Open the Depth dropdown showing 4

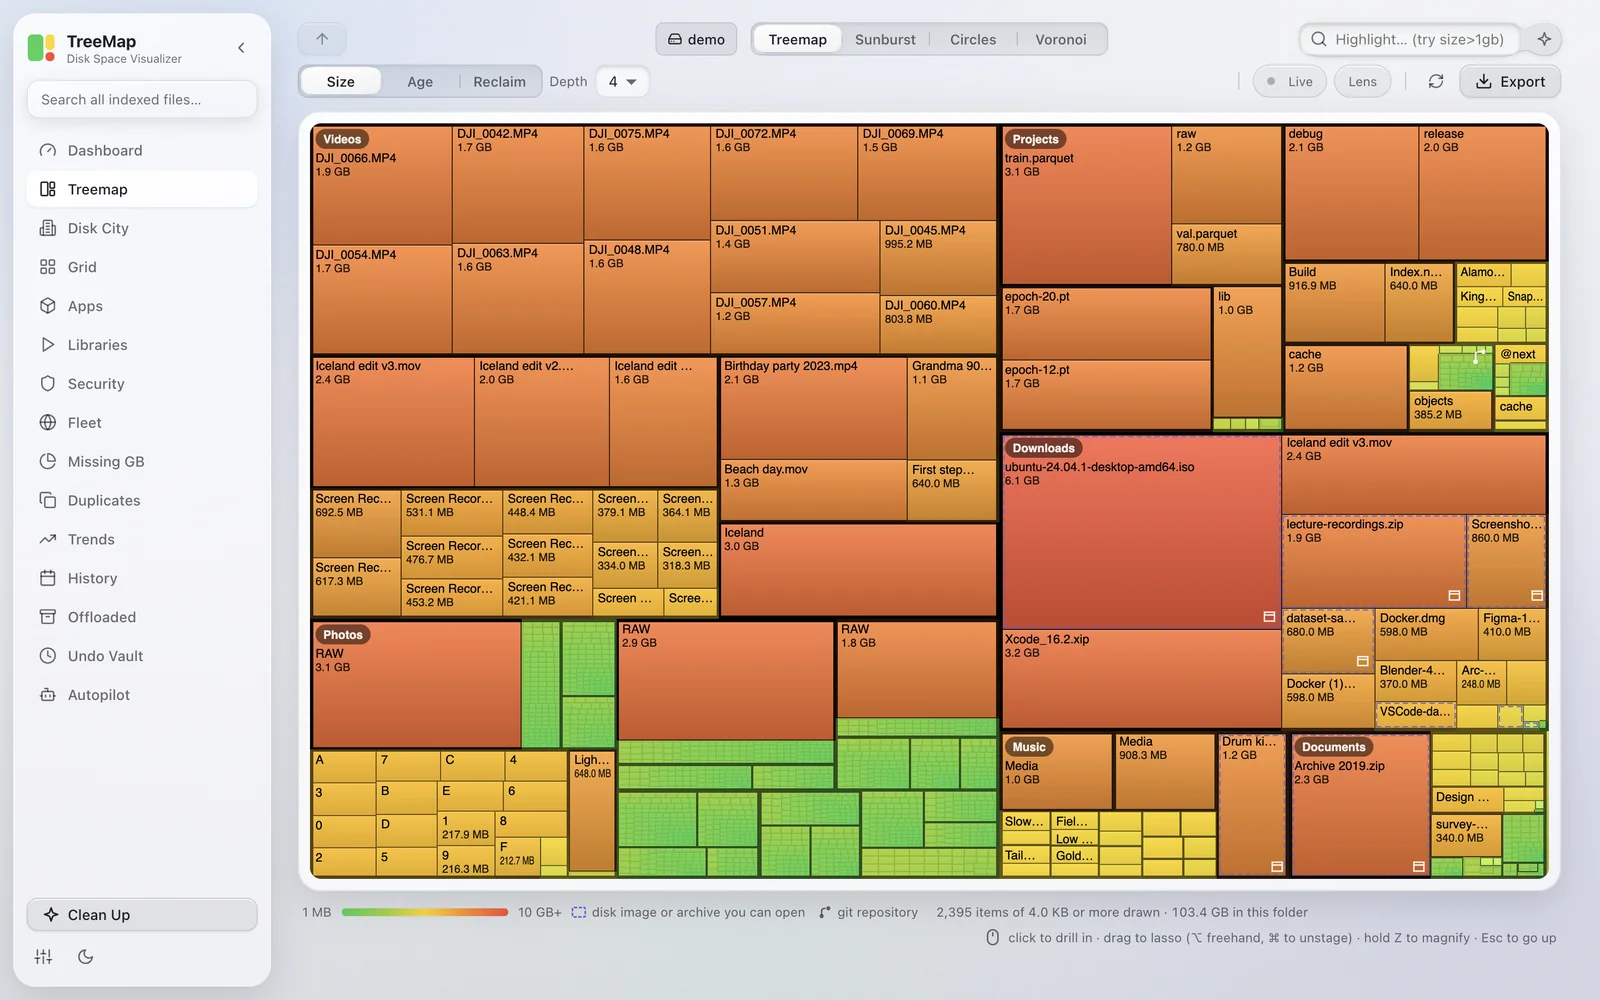(x=622, y=82)
